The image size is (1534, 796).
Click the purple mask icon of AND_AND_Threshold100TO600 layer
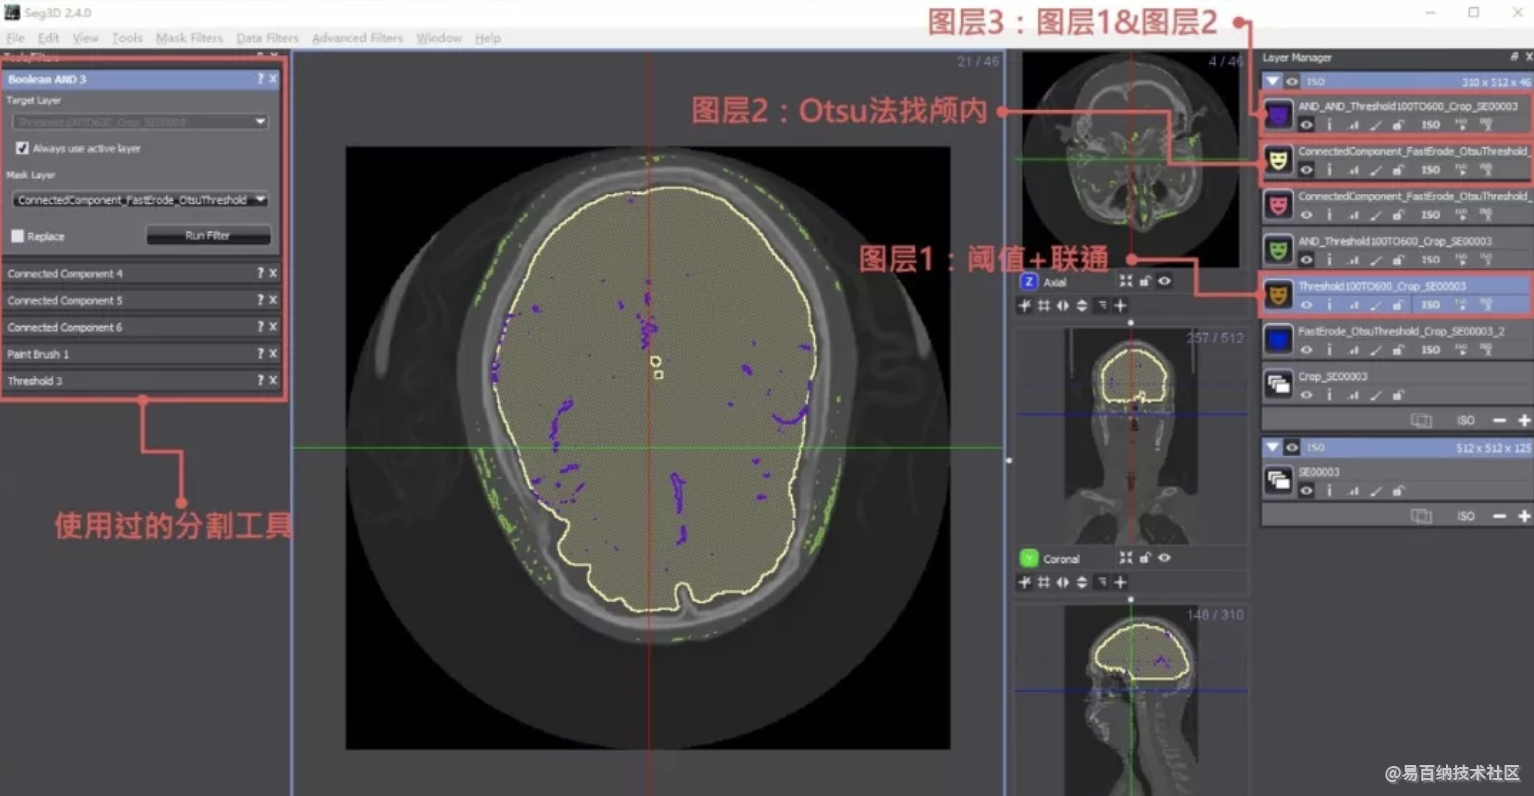1278,116
